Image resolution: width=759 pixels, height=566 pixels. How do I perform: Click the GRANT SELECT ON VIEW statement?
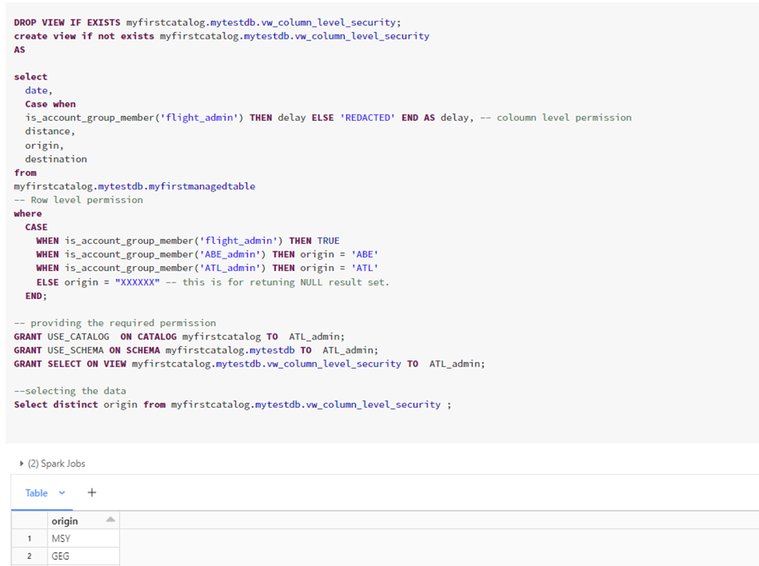point(249,364)
